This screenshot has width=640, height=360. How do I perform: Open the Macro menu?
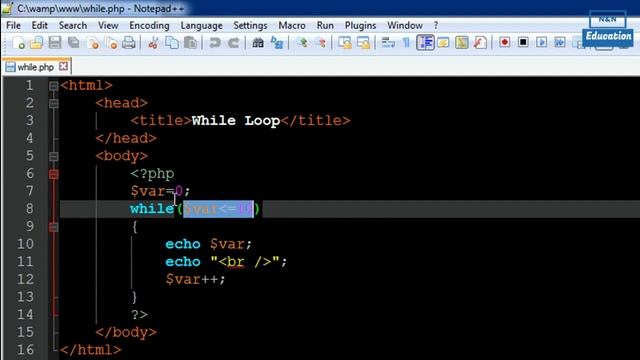(x=292, y=25)
